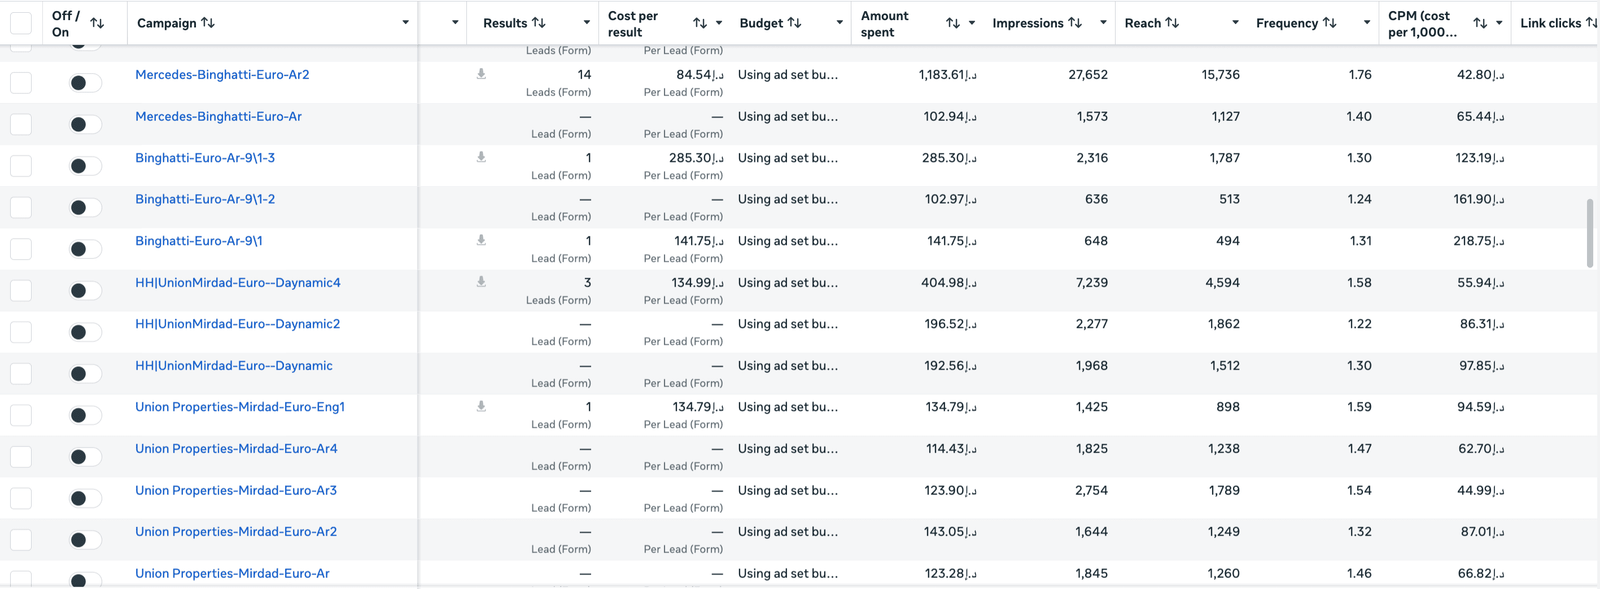
Task: Sort by Reach column arrows
Action: pos(1173,22)
